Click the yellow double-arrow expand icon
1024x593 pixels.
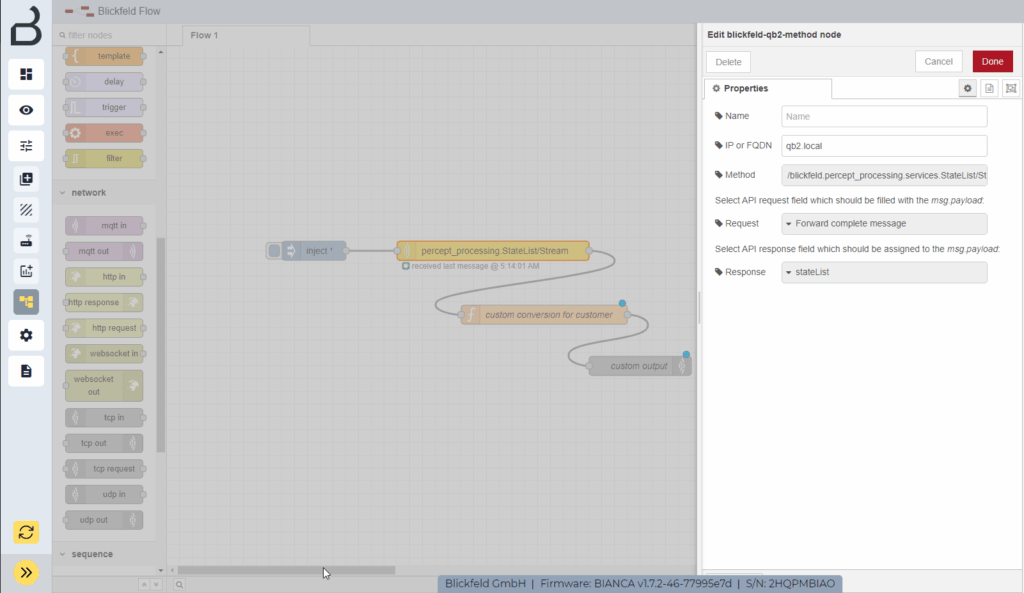coord(26,572)
